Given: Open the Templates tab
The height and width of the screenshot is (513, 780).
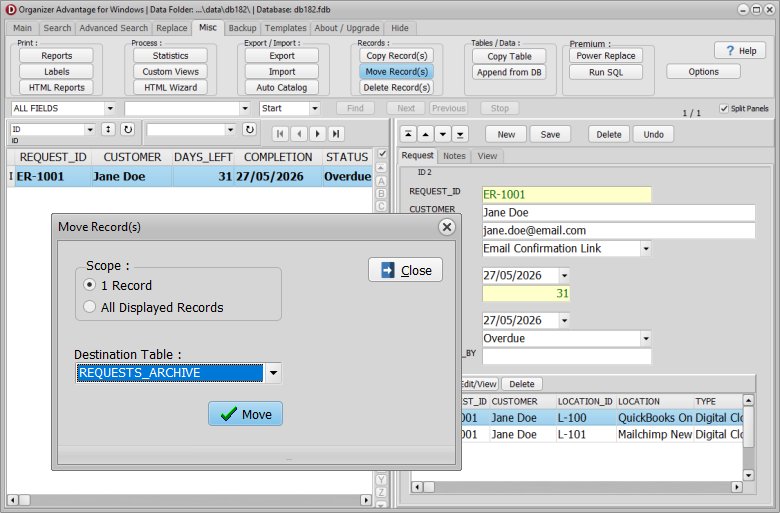Looking at the screenshot, I should point(286,28).
